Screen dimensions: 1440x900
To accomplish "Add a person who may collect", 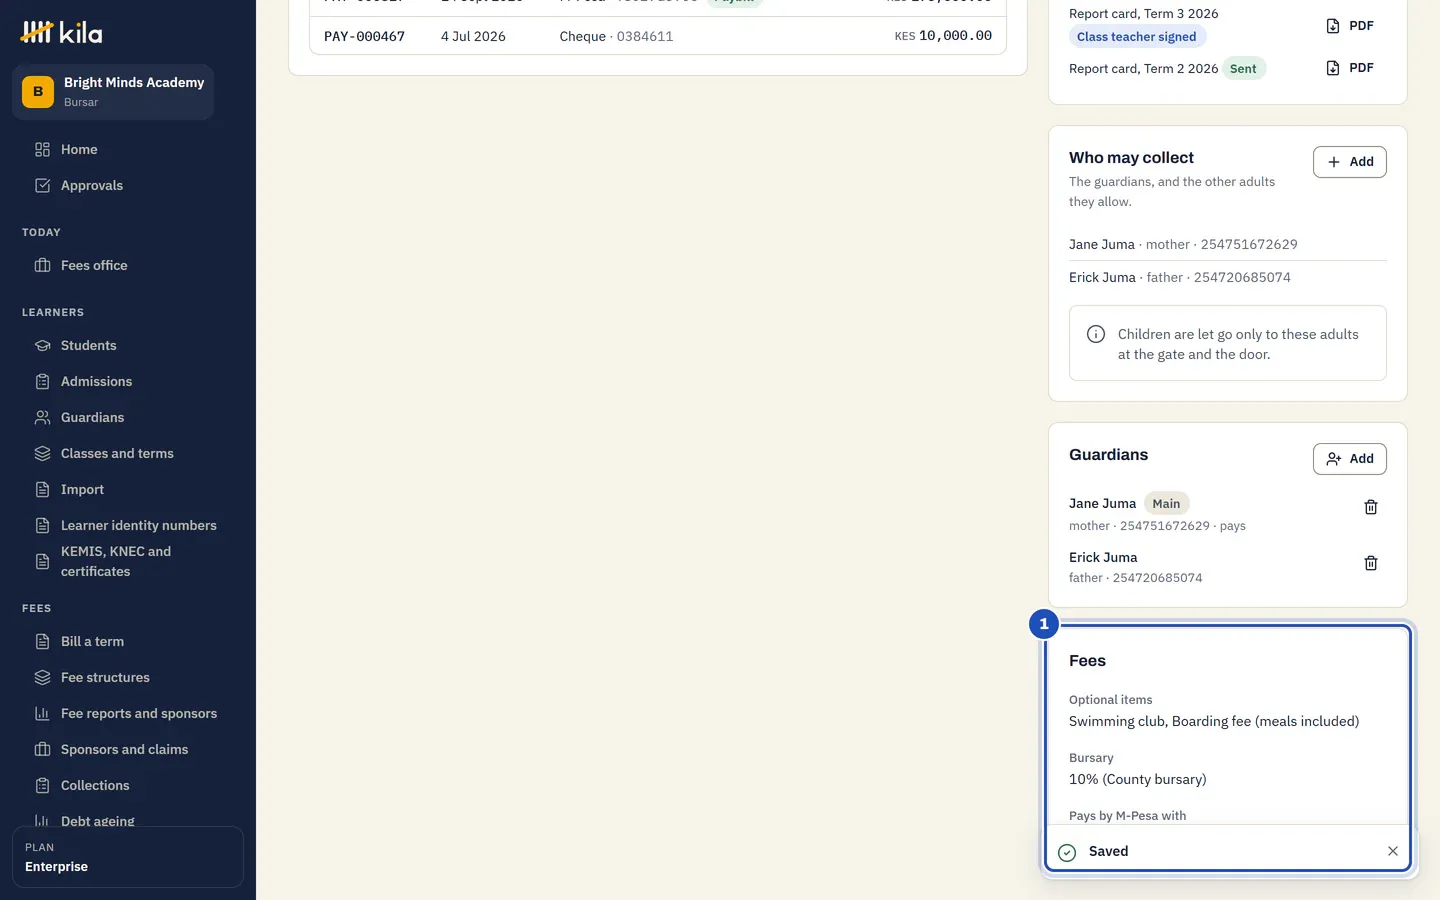I will point(1350,162).
